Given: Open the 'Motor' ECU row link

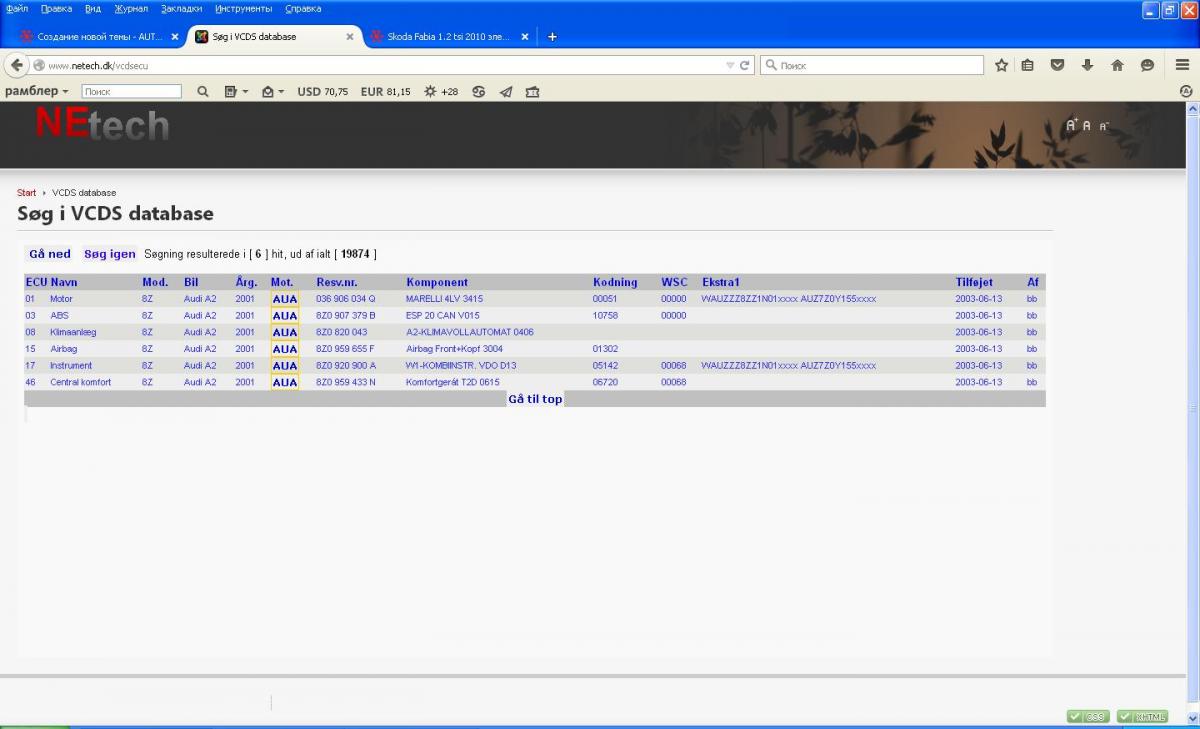Looking at the screenshot, I should pyautogui.click(x=61, y=299).
